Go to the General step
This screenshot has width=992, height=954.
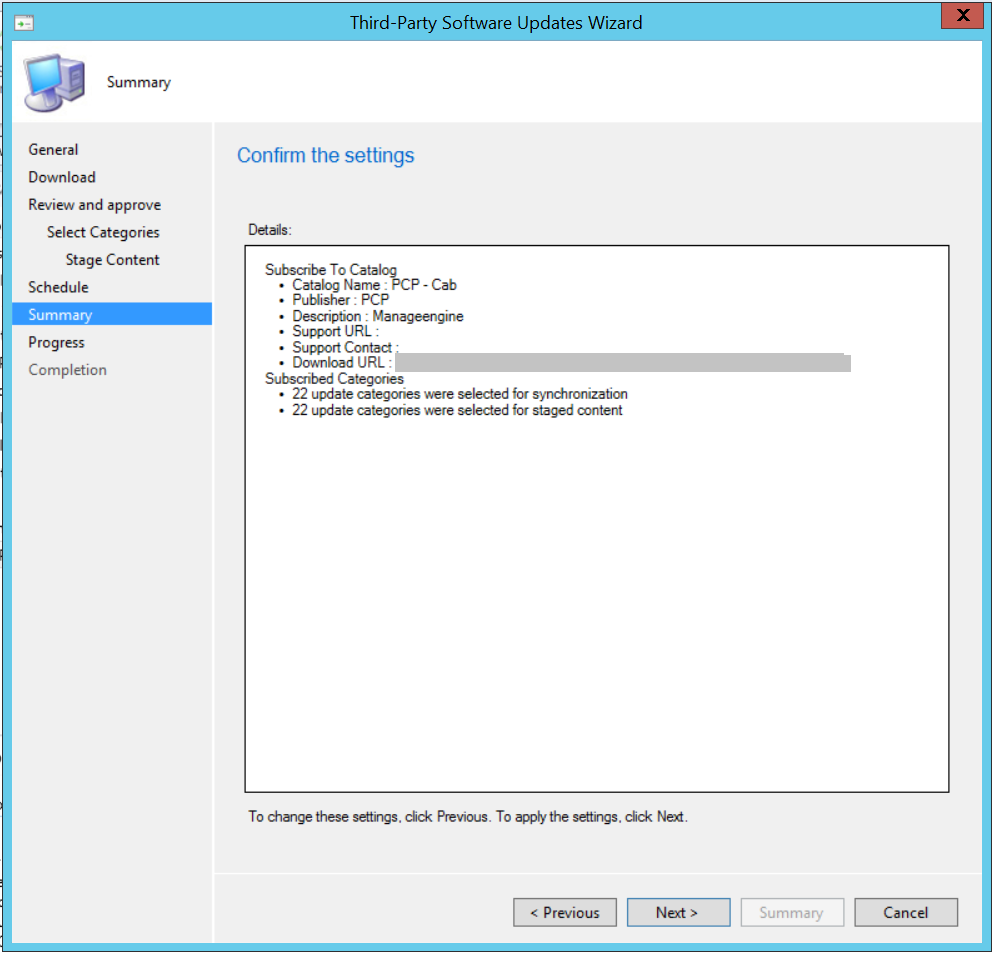point(53,149)
